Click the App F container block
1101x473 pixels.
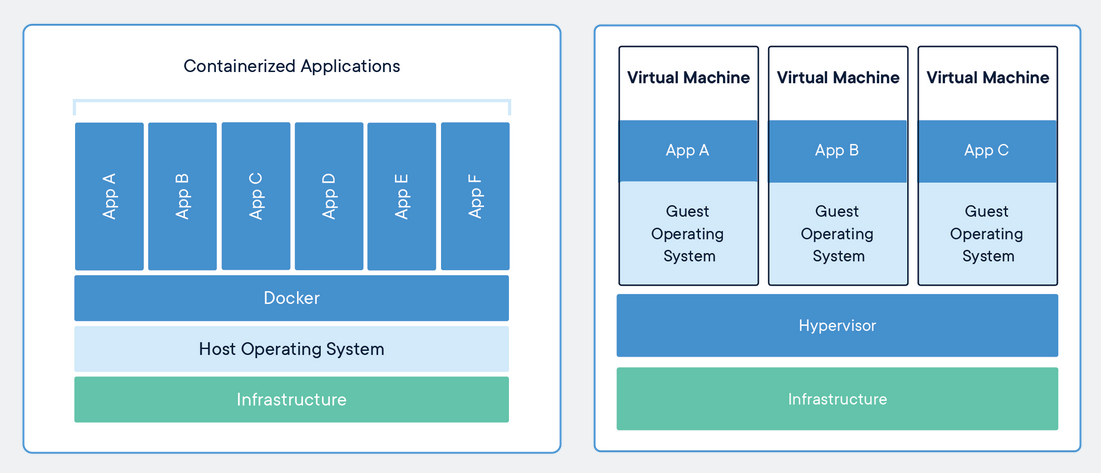475,196
